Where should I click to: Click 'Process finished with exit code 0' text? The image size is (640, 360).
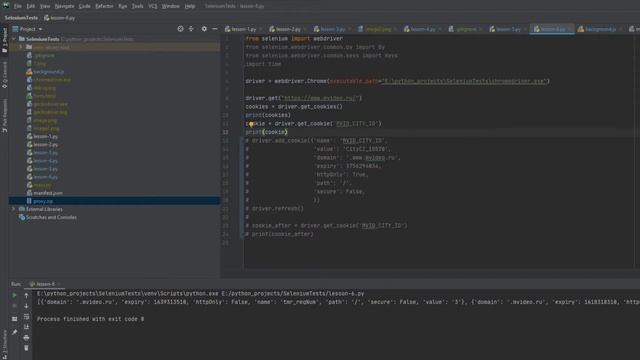point(90,319)
